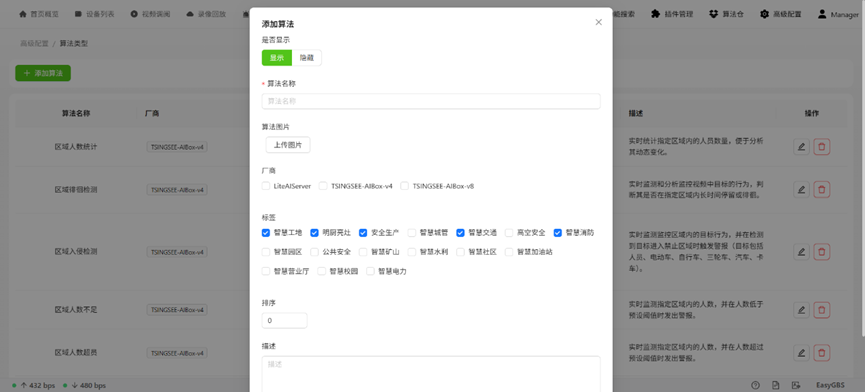
Task: Select the 显示 display option
Action: 277,58
